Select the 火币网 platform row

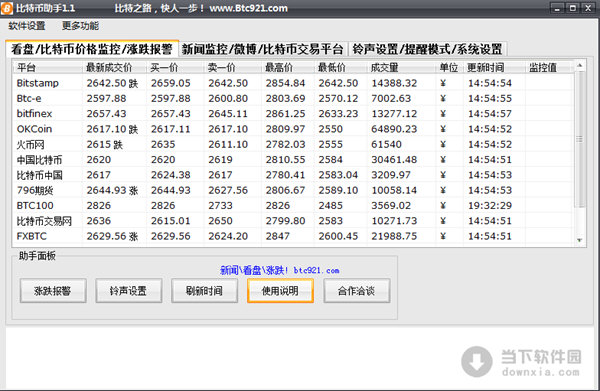click(293, 144)
